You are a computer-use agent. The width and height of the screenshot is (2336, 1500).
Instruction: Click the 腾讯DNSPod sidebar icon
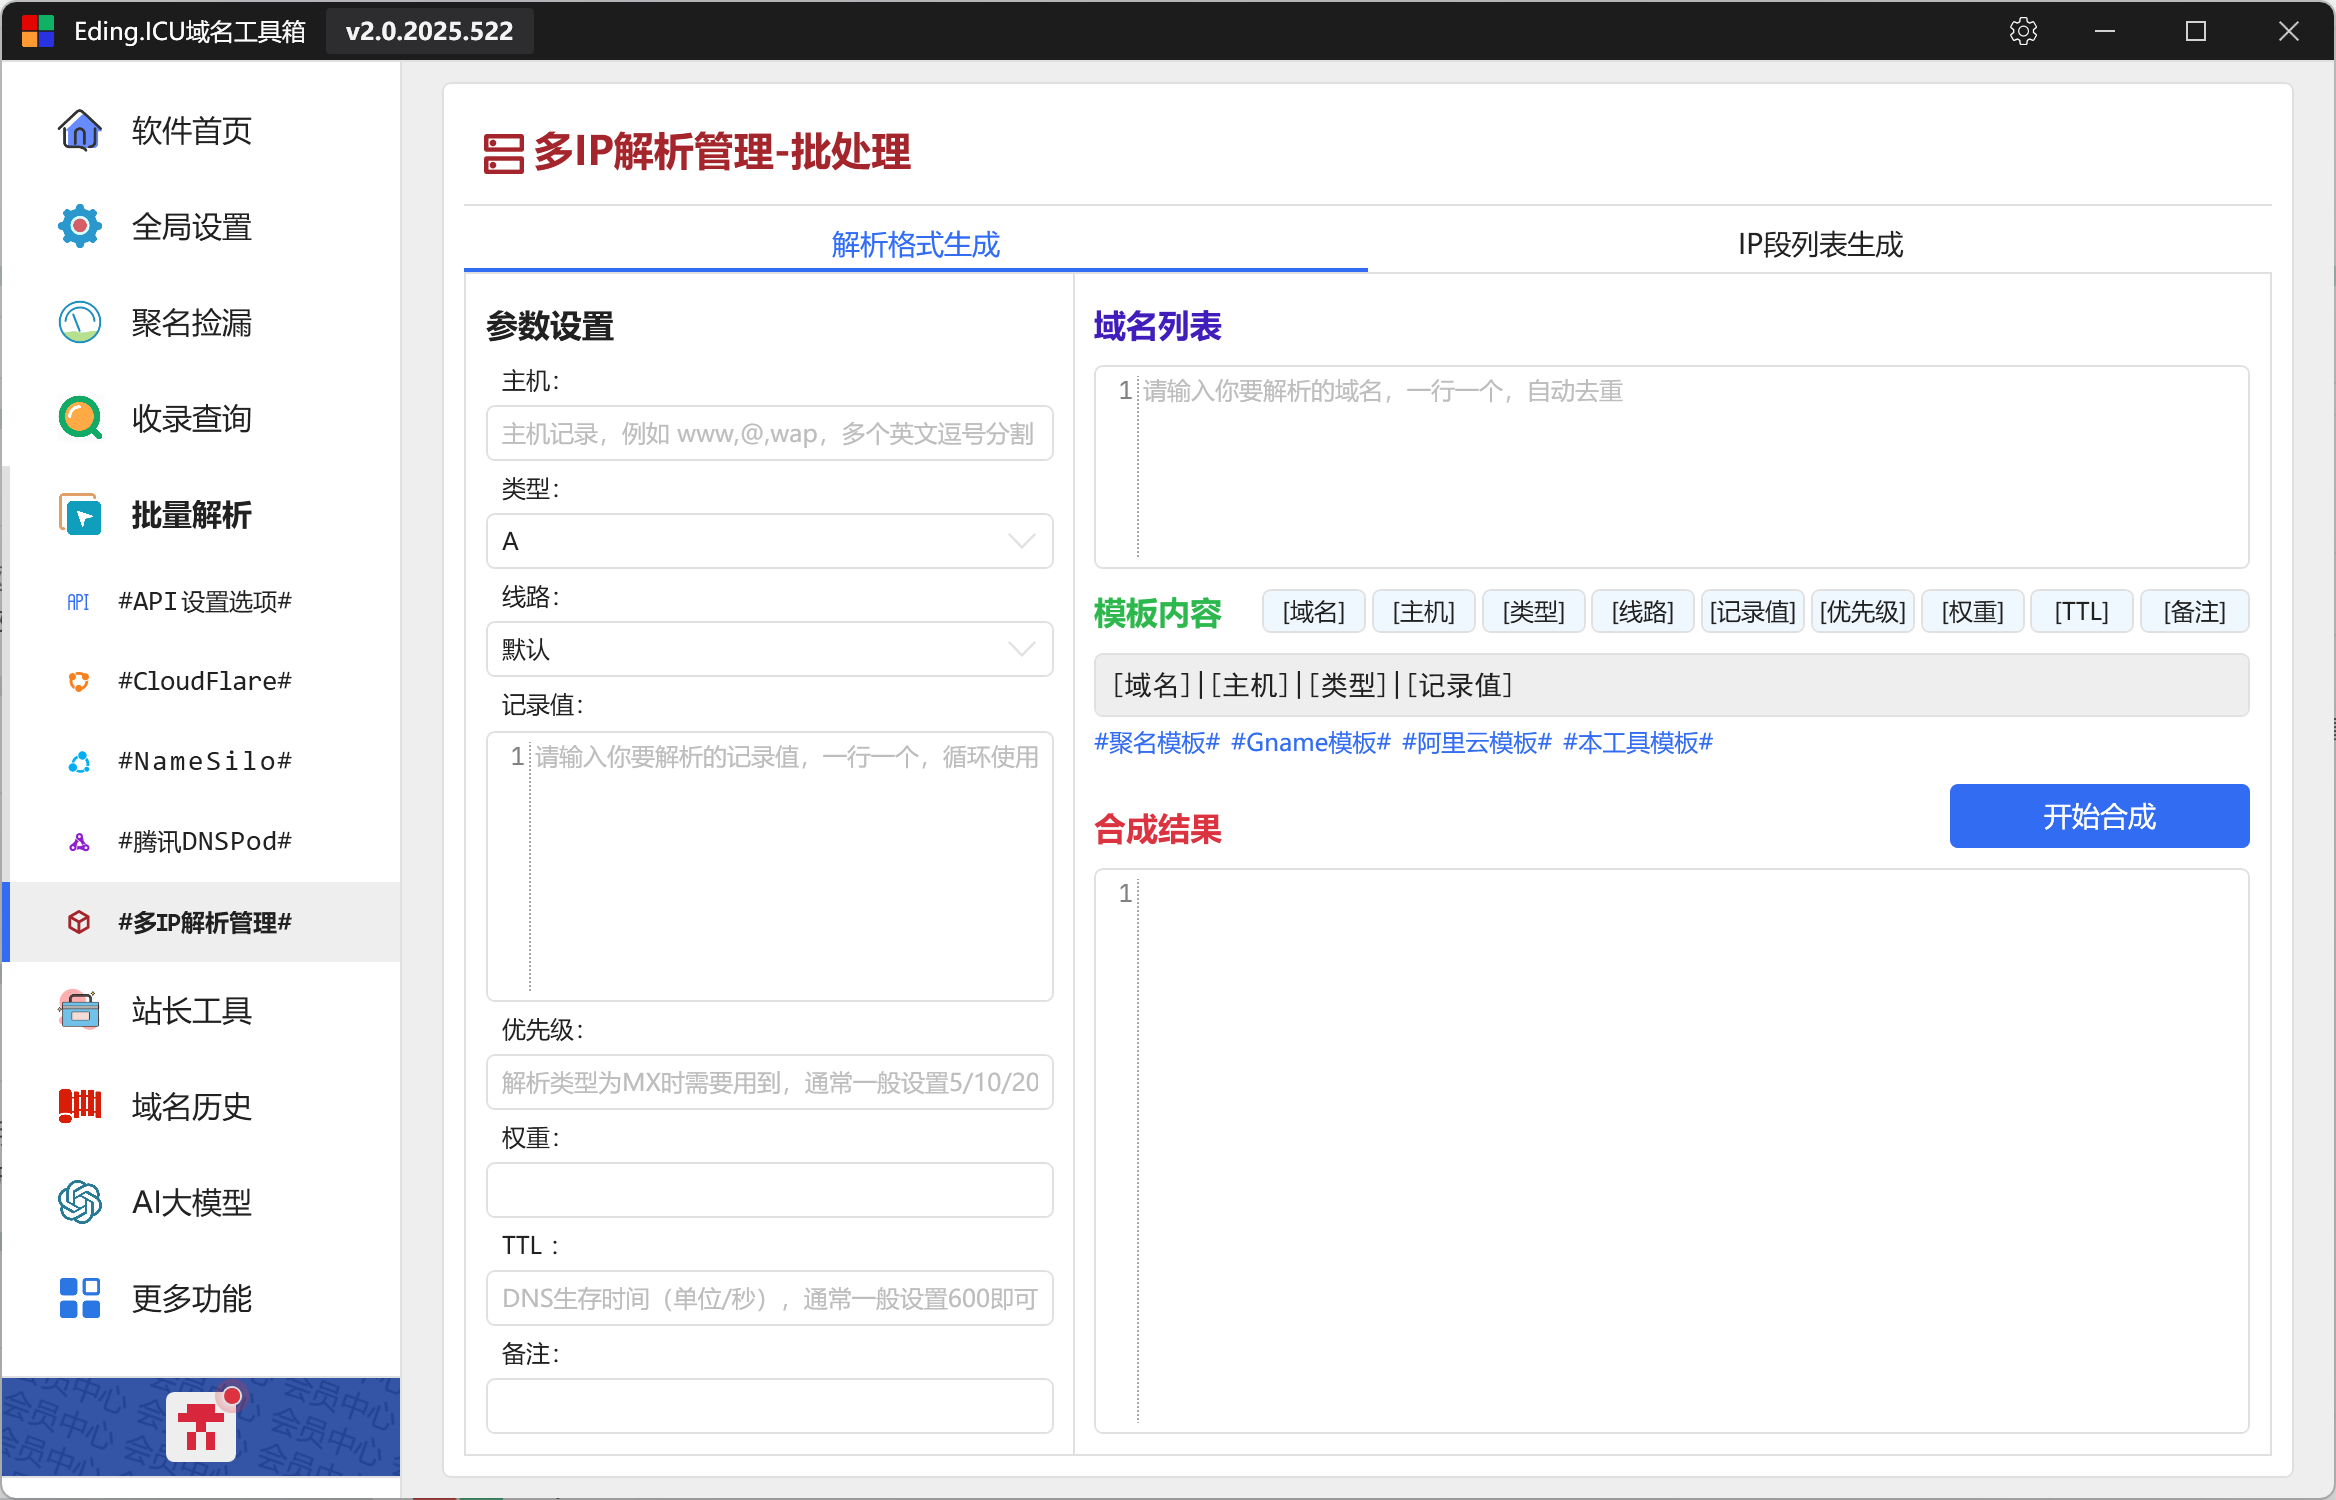(x=79, y=842)
